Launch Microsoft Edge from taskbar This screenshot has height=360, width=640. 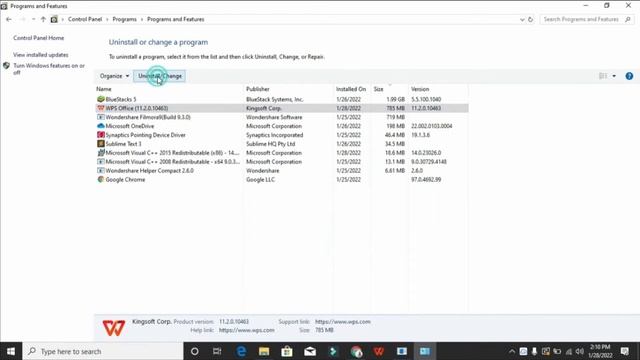click(241, 351)
